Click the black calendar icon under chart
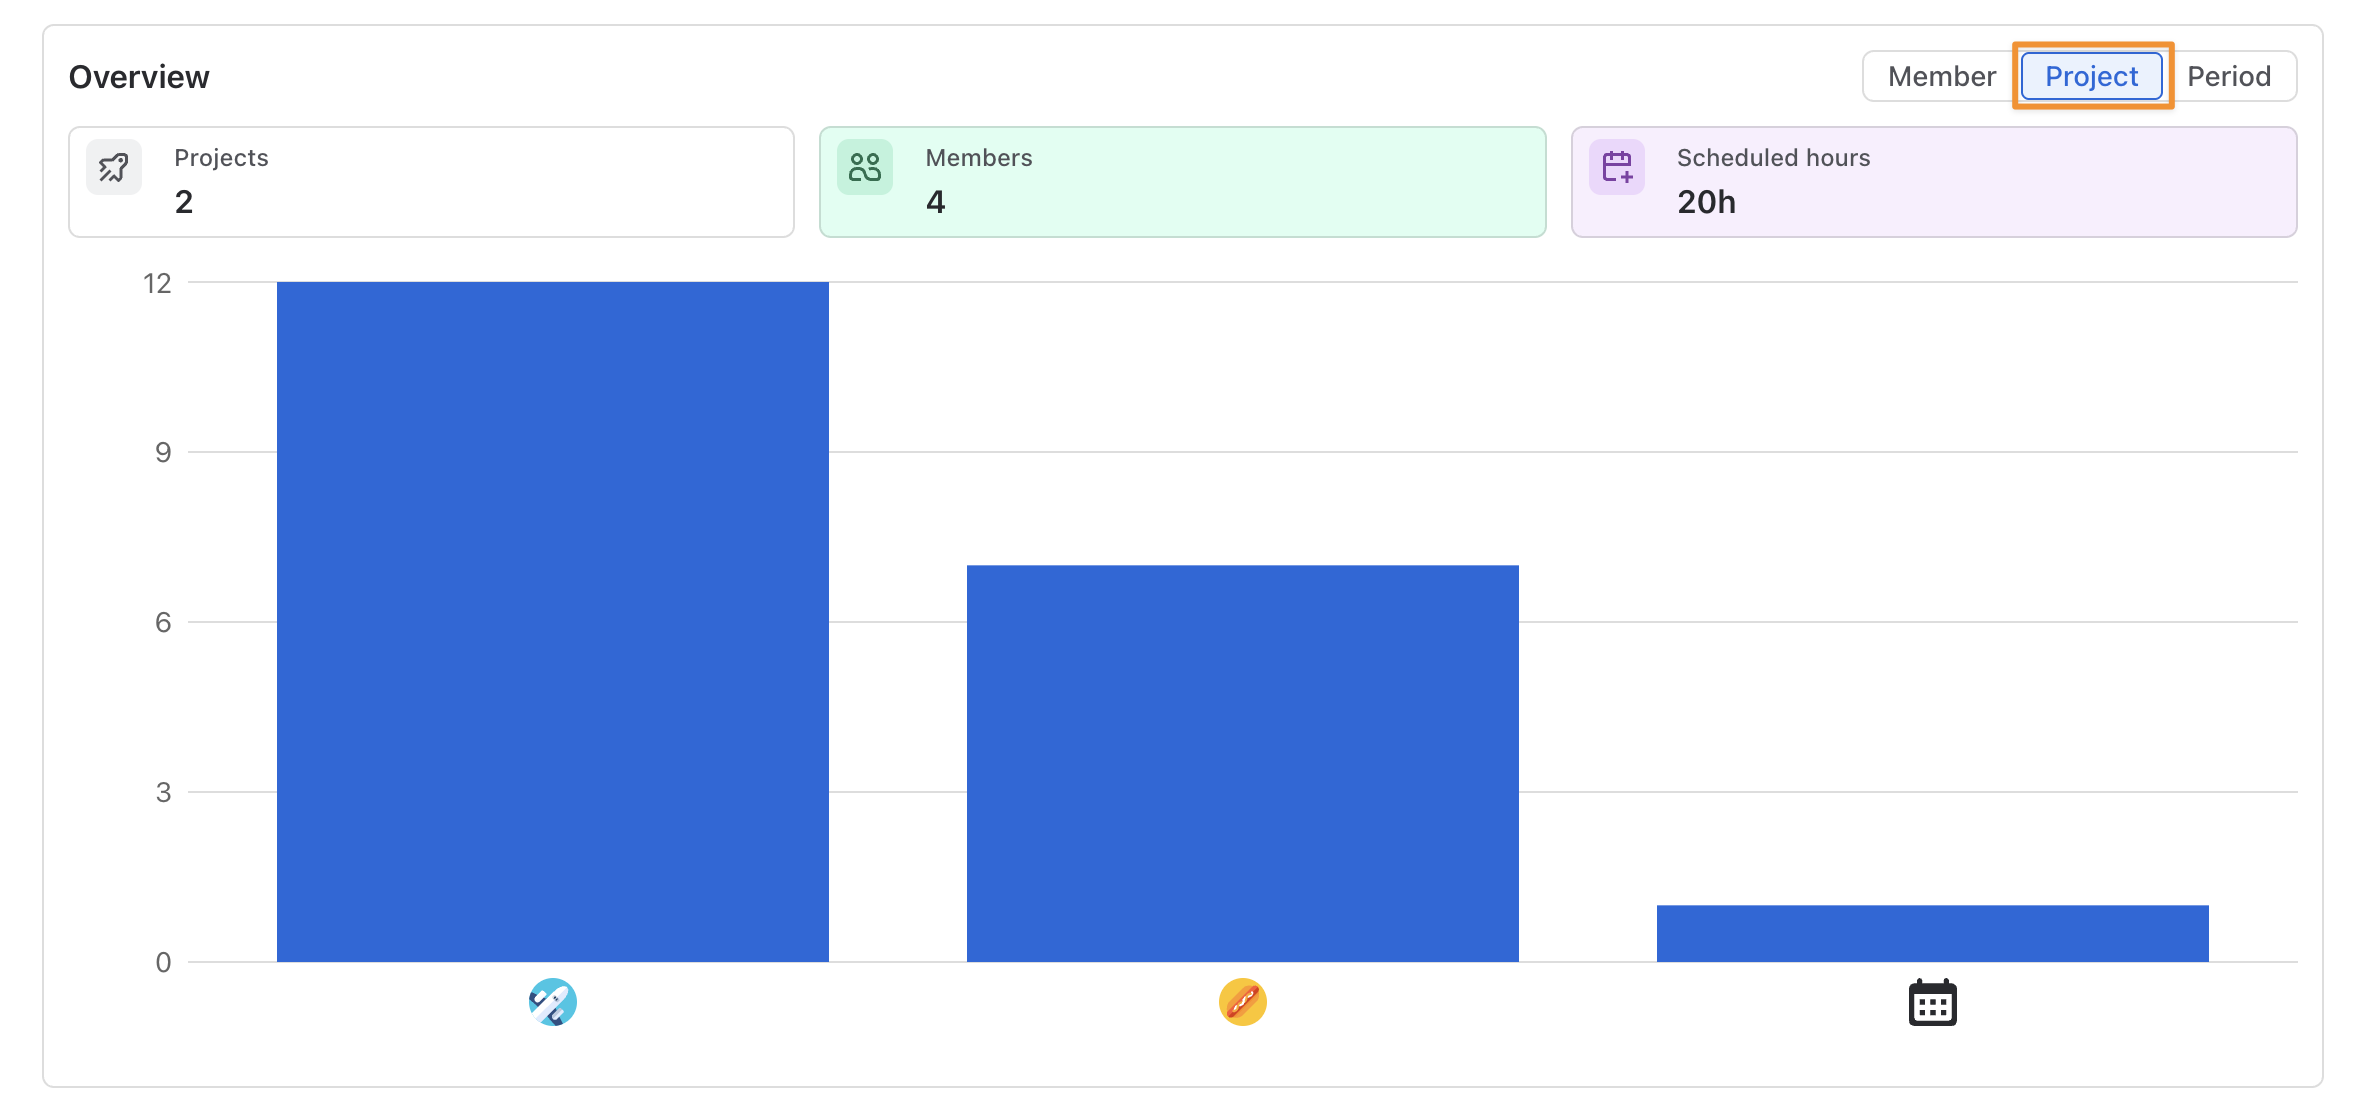2368x1108 pixels. pos(1933,1002)
